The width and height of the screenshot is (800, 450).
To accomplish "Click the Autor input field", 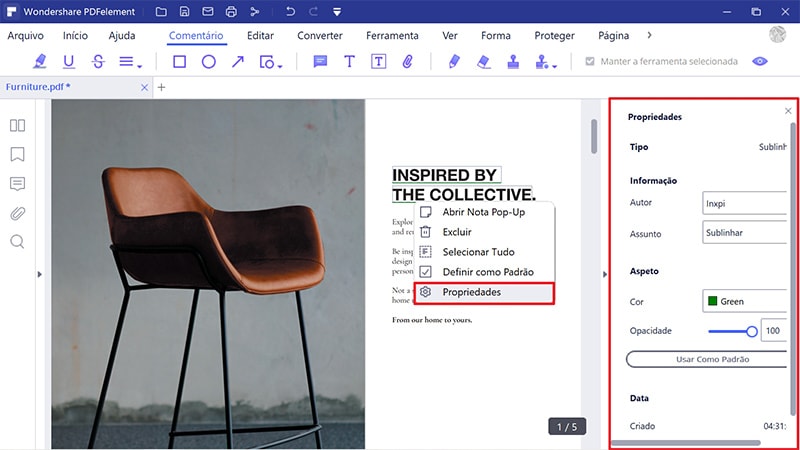I will [744, 203].
